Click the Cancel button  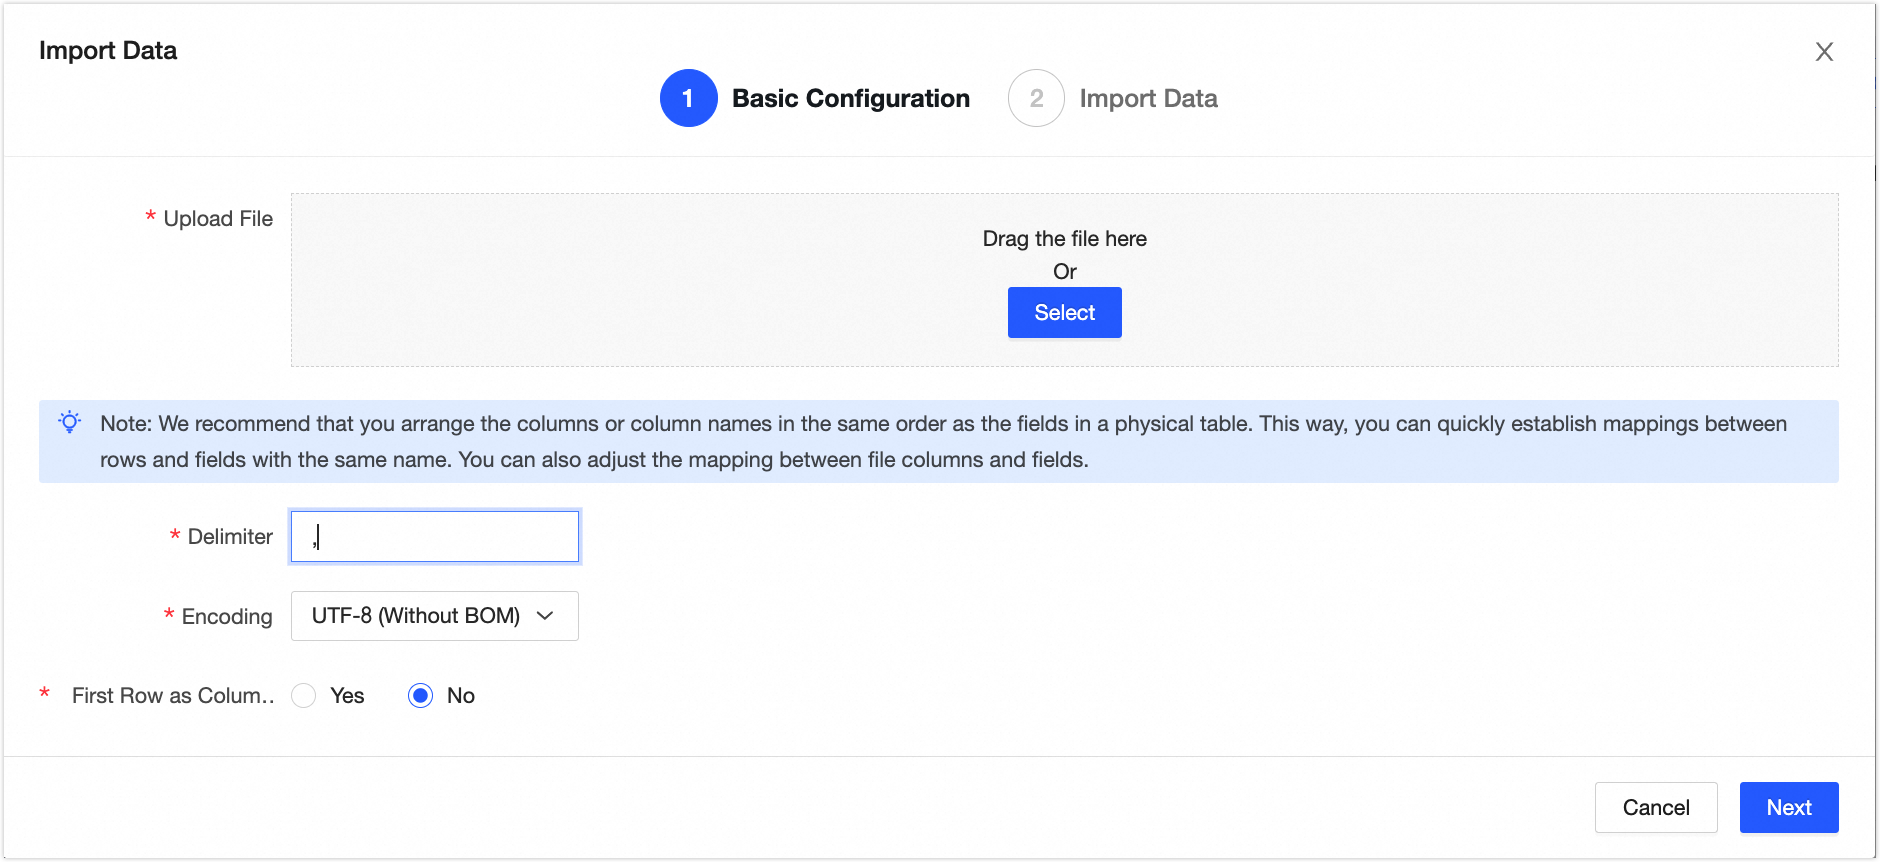(x=1656, y=808)
